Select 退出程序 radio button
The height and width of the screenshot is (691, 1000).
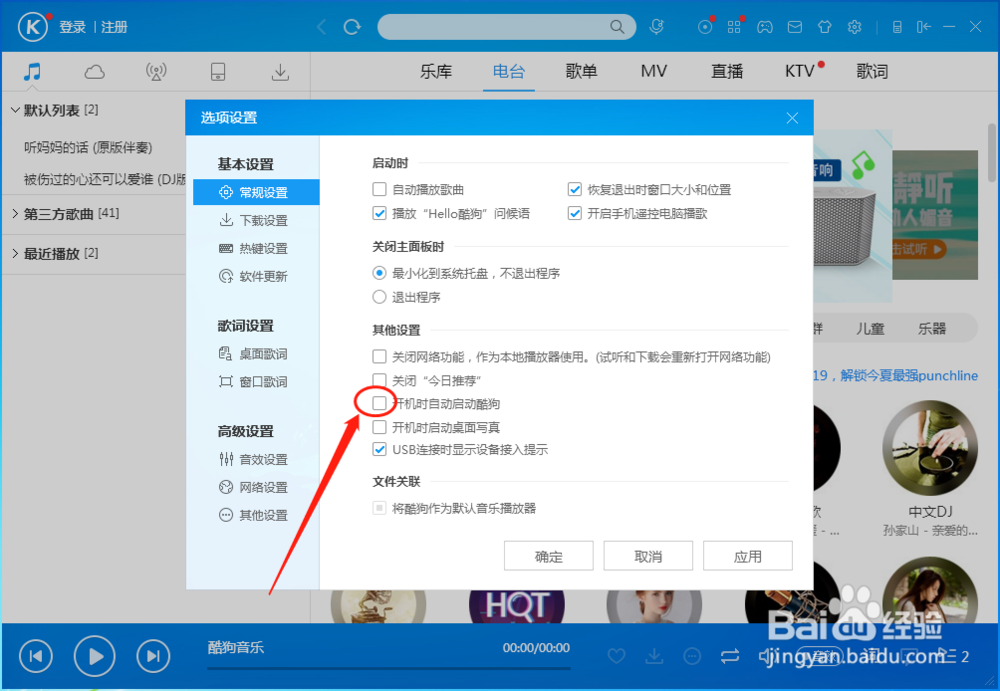[x=379, y=297]
